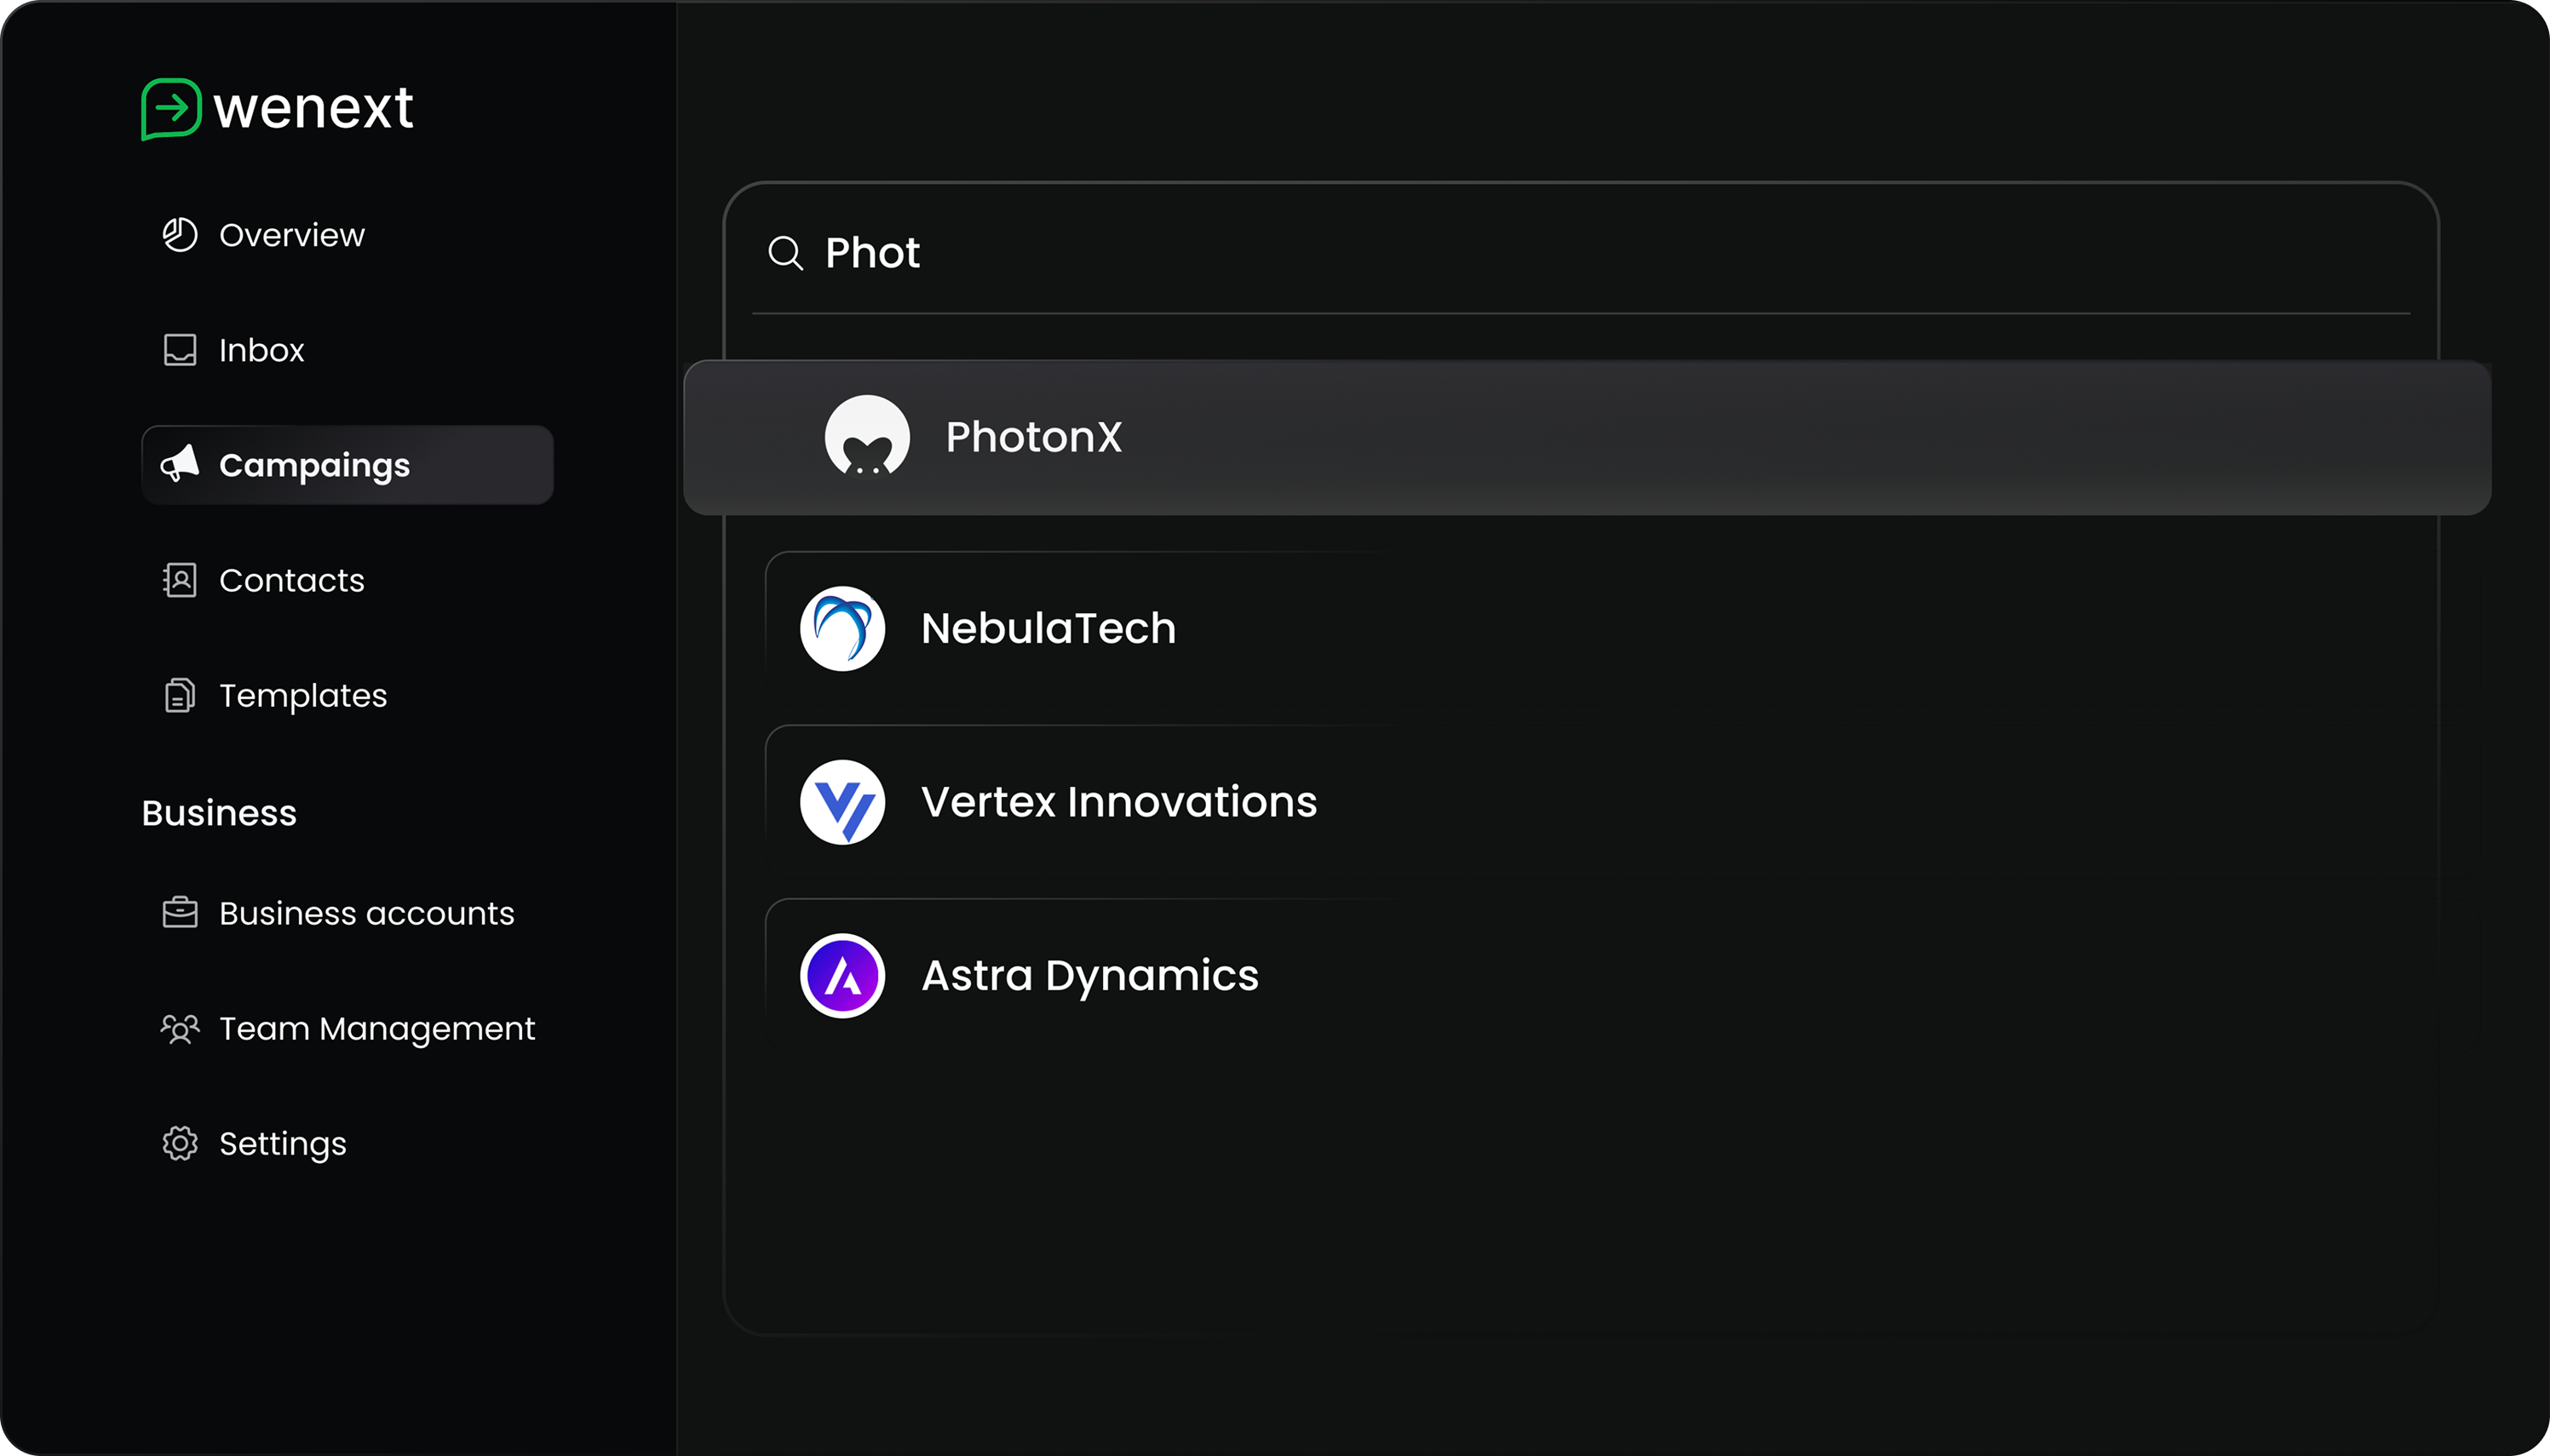Click the Team Management people icon
The image size is (2550, 1456).
[180, 1028]
